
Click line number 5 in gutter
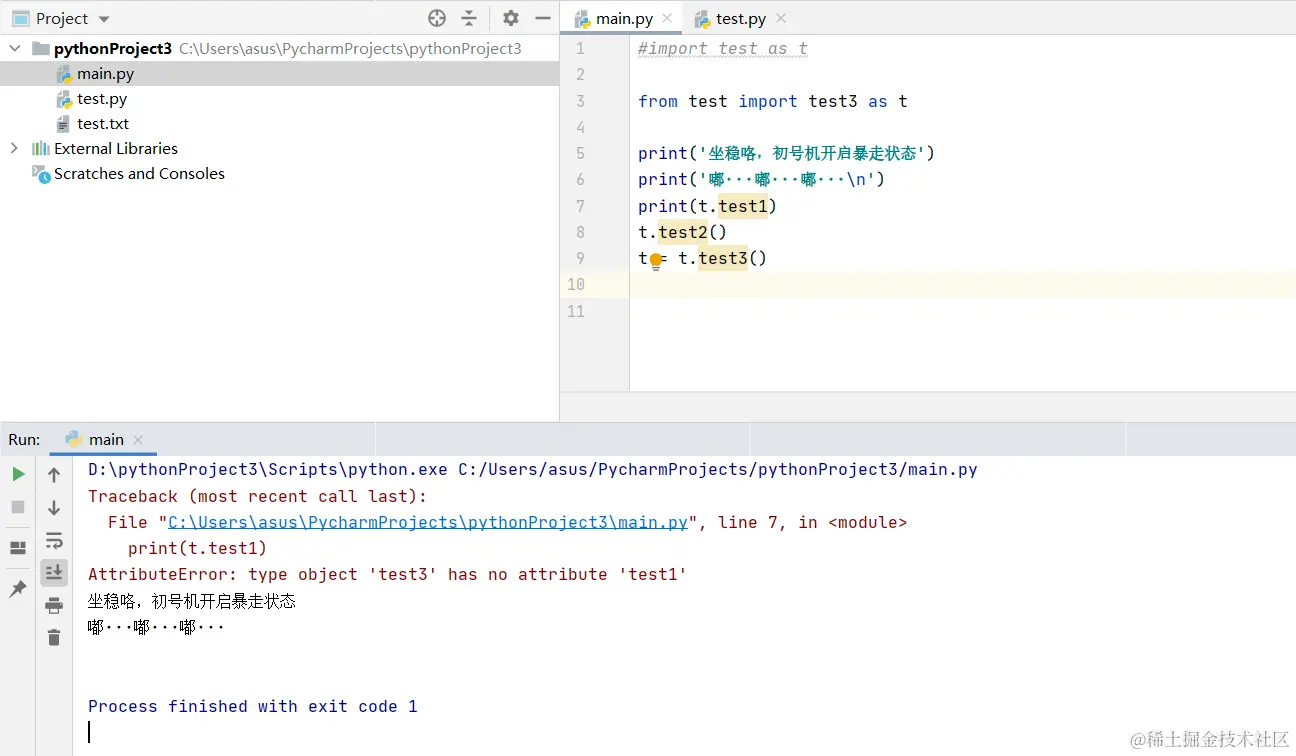coord(580,153)
